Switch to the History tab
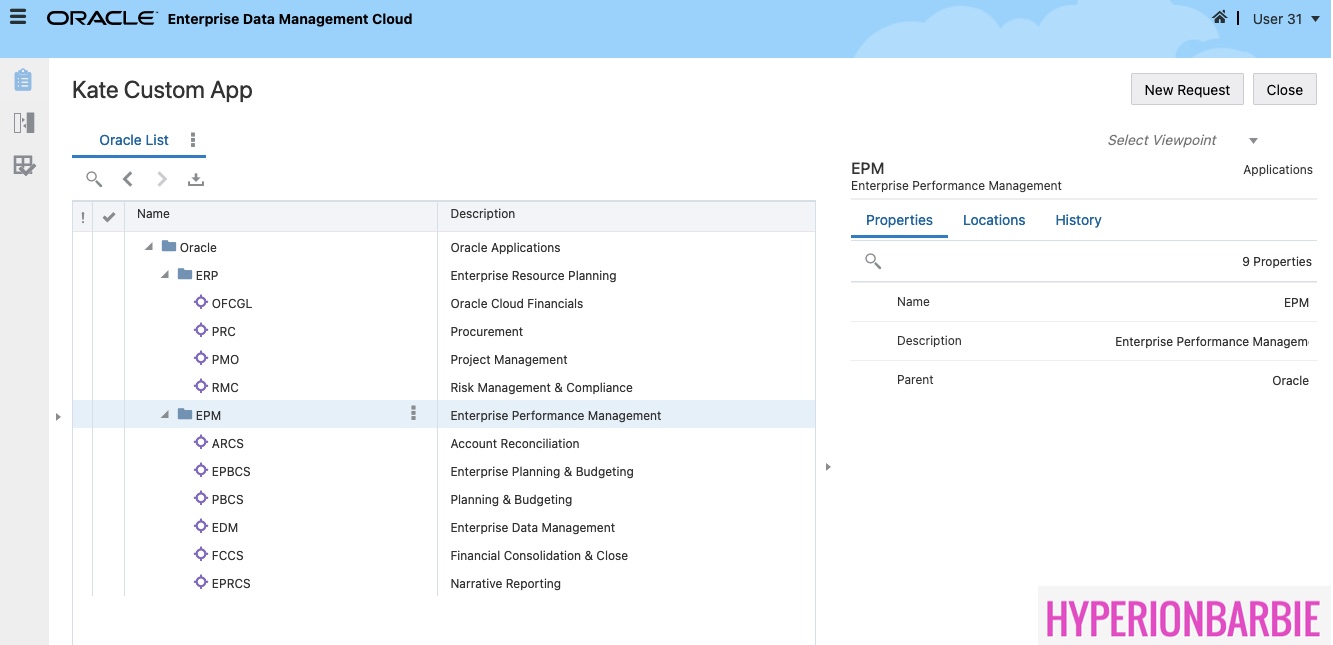1333x645 pixels. [x=1078, y=220]
